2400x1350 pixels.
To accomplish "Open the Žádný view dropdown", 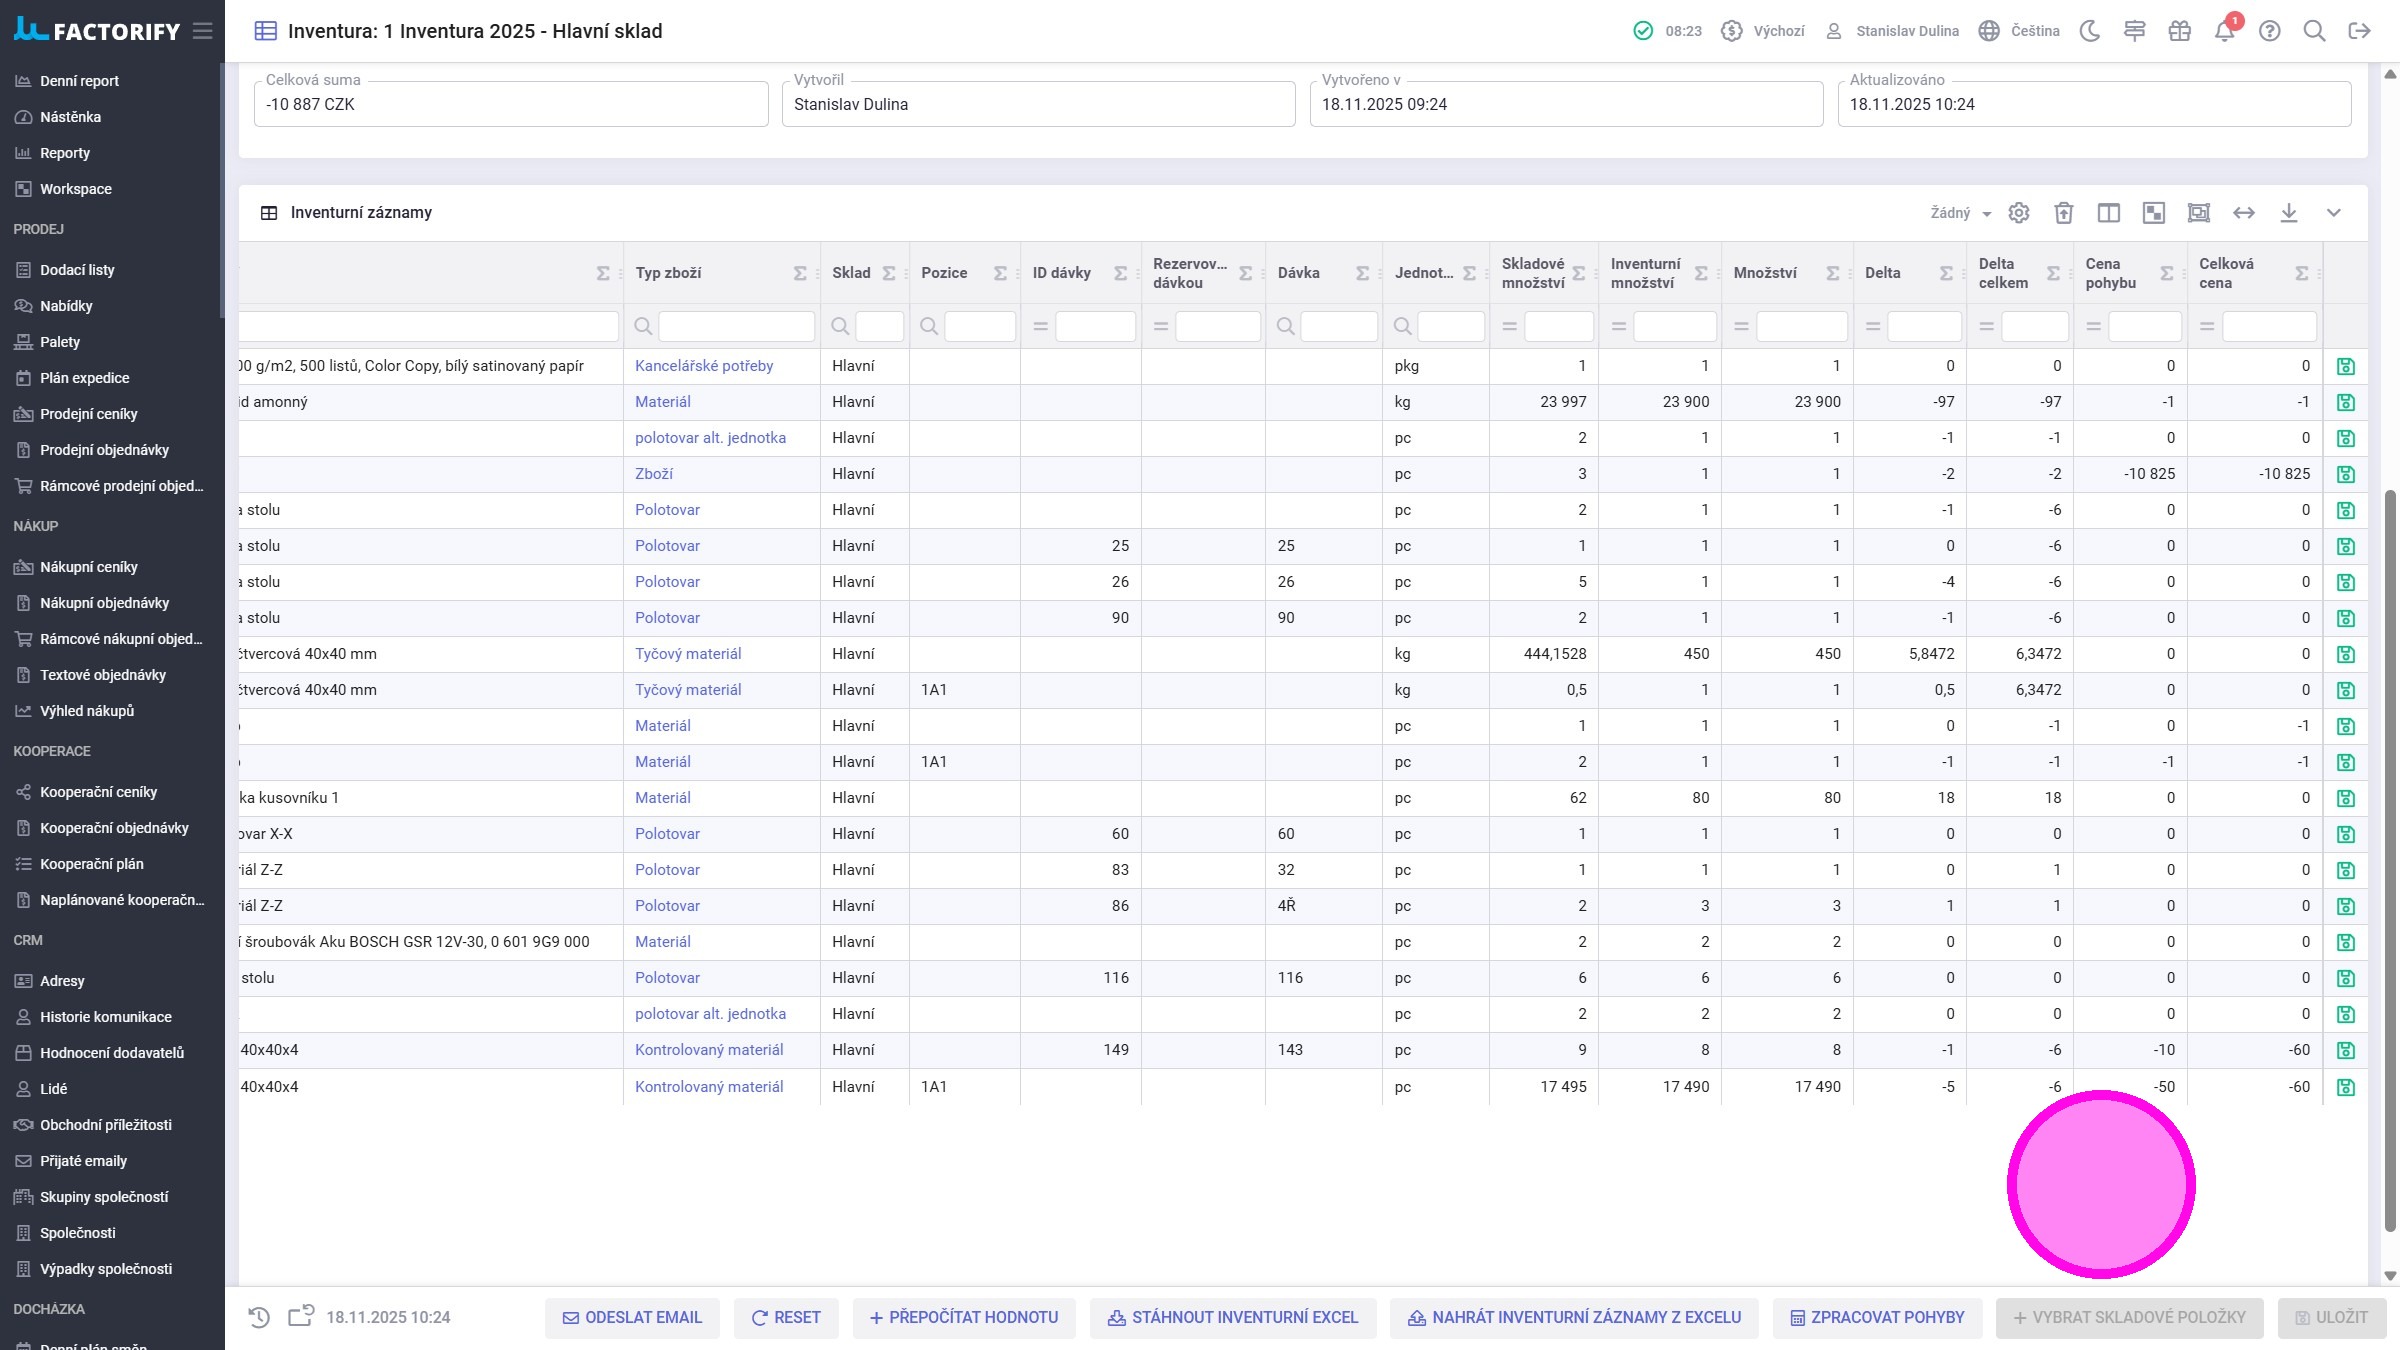I will [x=1960, y=213].
